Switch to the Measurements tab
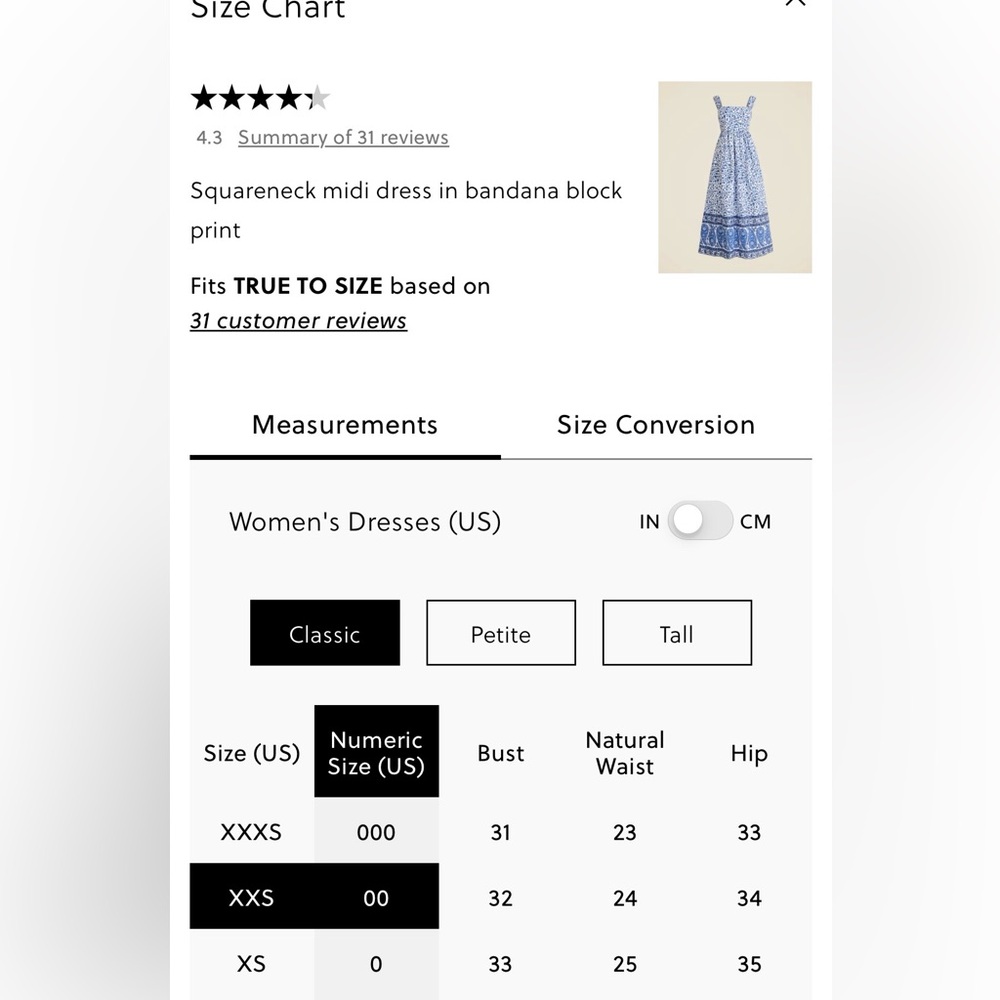This screenshot has height=1000, width=1000. [345, 425]
